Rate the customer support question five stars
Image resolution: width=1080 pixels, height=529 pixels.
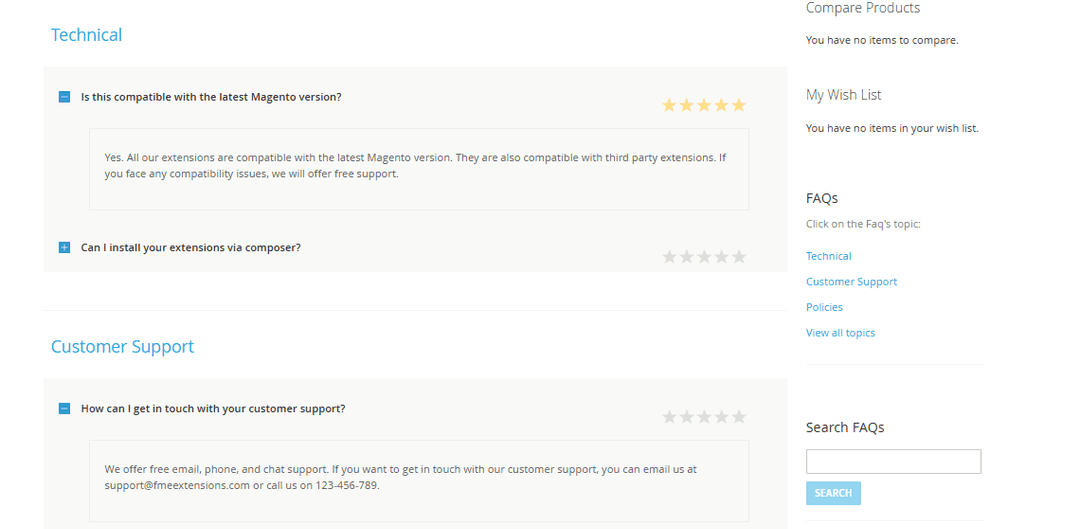point(739,417)
